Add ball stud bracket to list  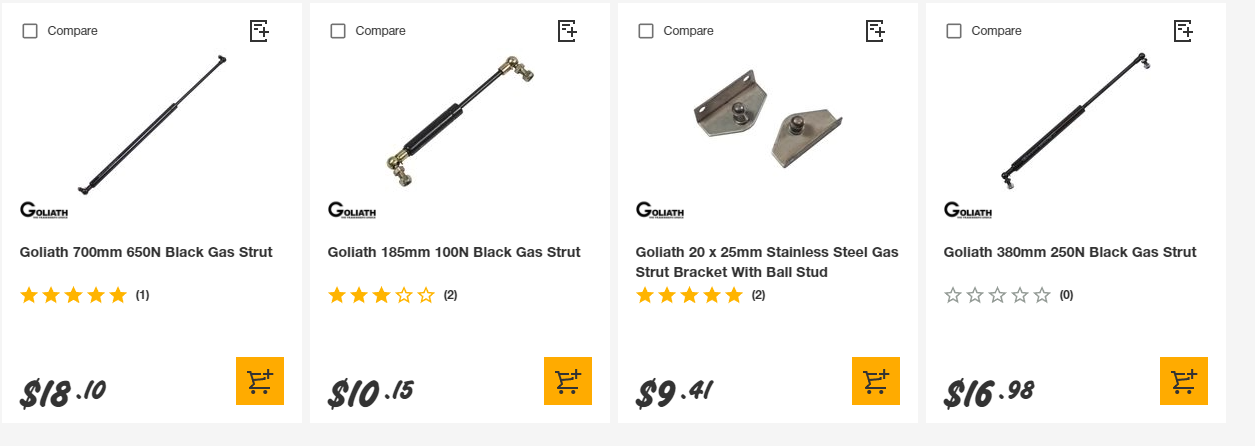pos(875,31)
